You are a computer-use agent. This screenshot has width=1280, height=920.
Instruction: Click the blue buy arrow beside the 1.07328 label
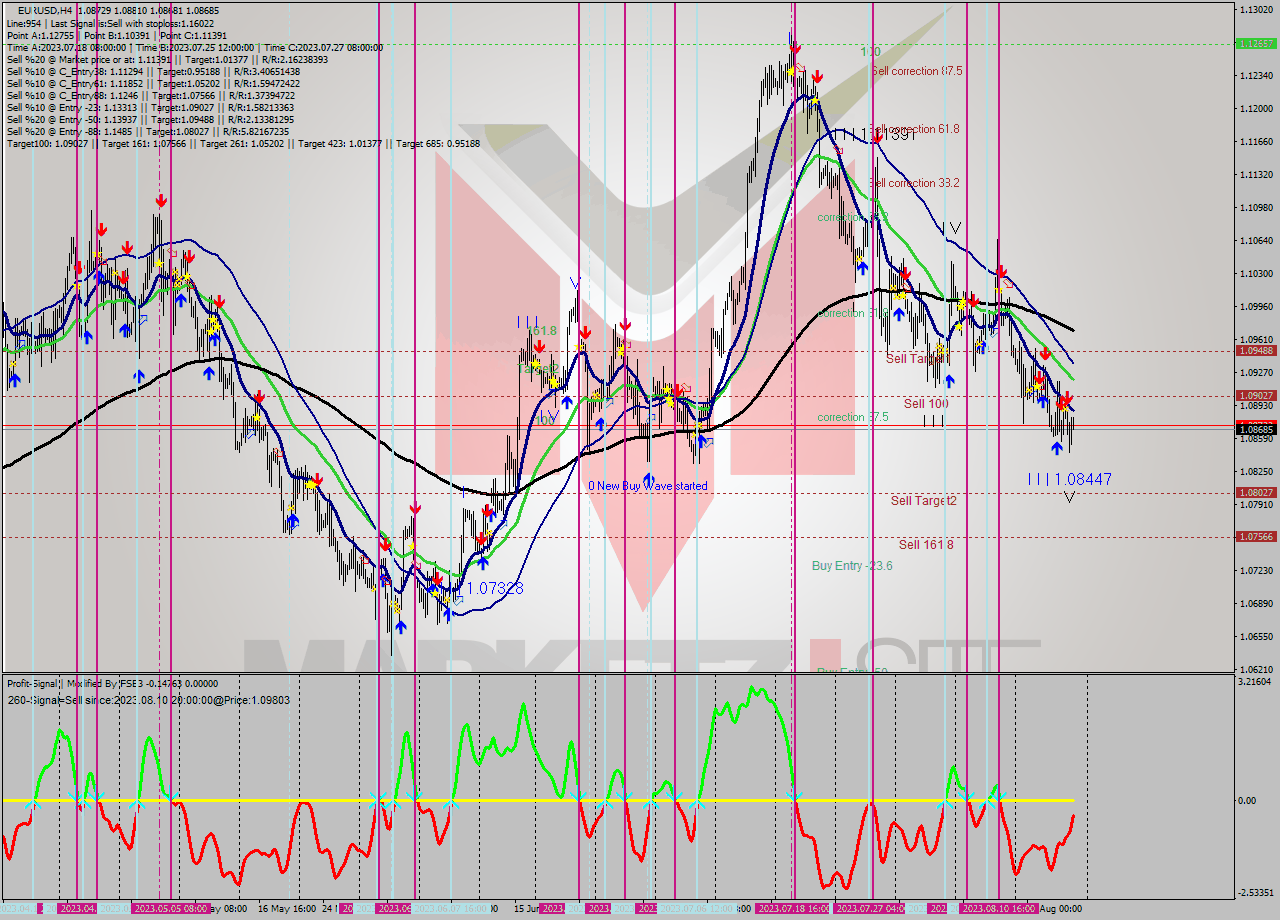tap(447, 613)
